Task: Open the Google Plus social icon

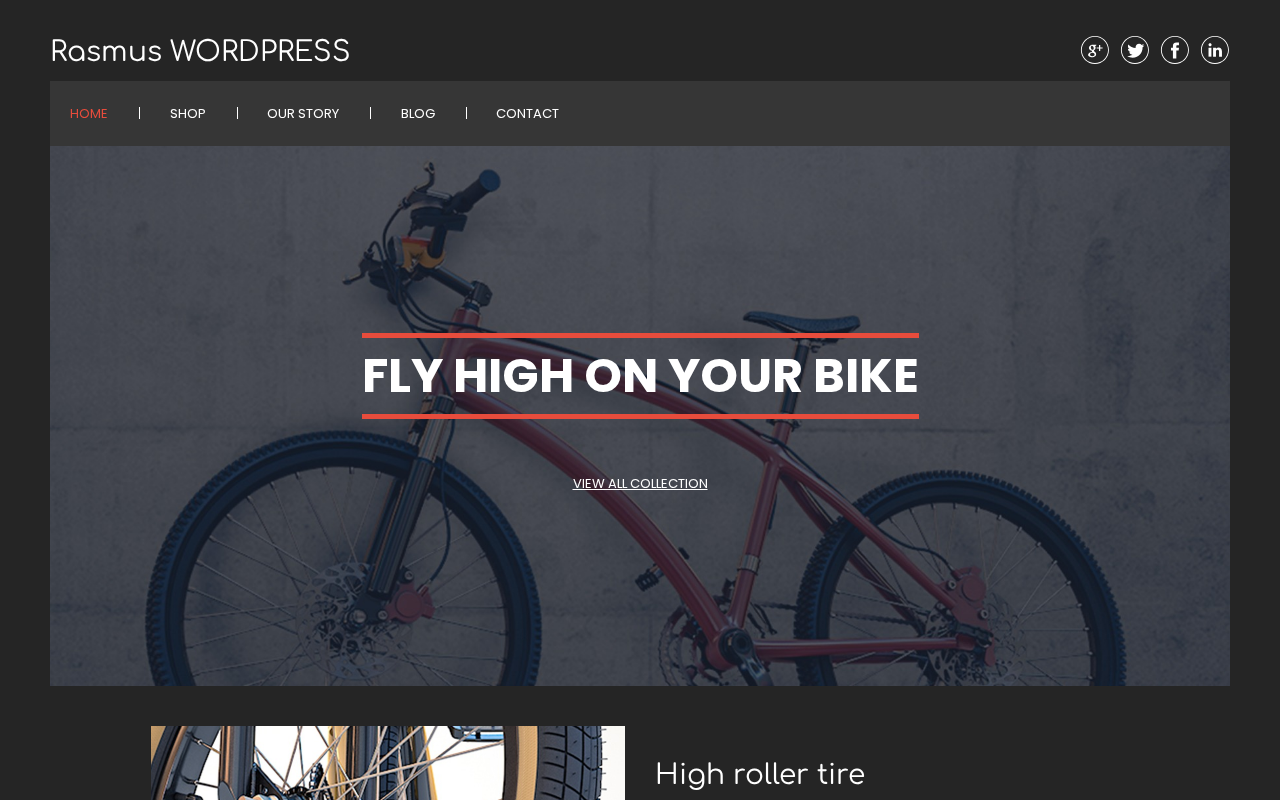Action: (x=1095, y=50)
